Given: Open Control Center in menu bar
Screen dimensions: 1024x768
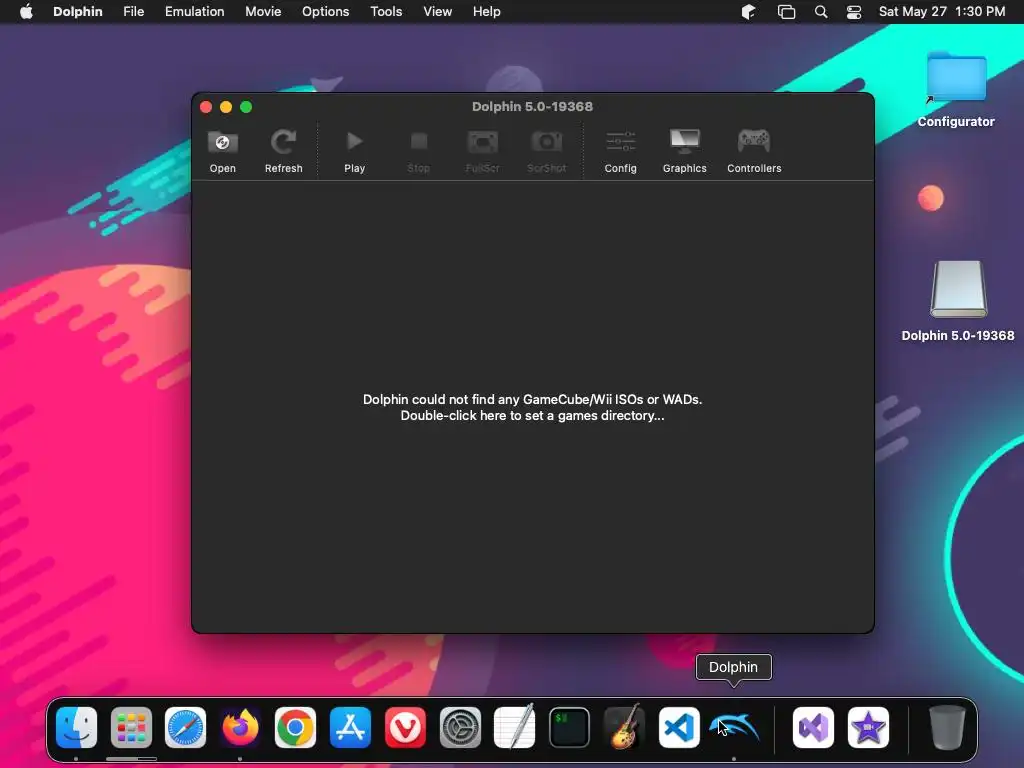Looking at the screenshot, I should pyautogui.click(x=854, y=12).
